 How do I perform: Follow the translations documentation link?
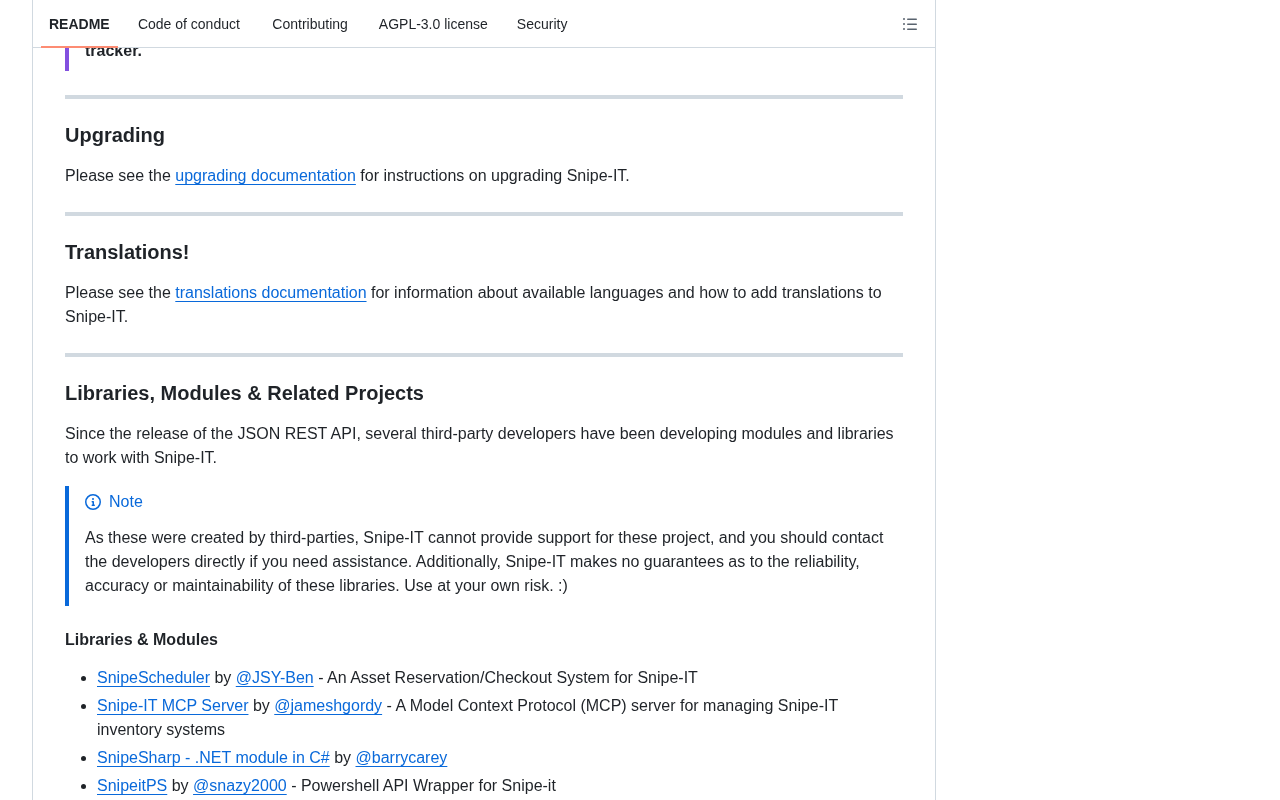[271, 293]
